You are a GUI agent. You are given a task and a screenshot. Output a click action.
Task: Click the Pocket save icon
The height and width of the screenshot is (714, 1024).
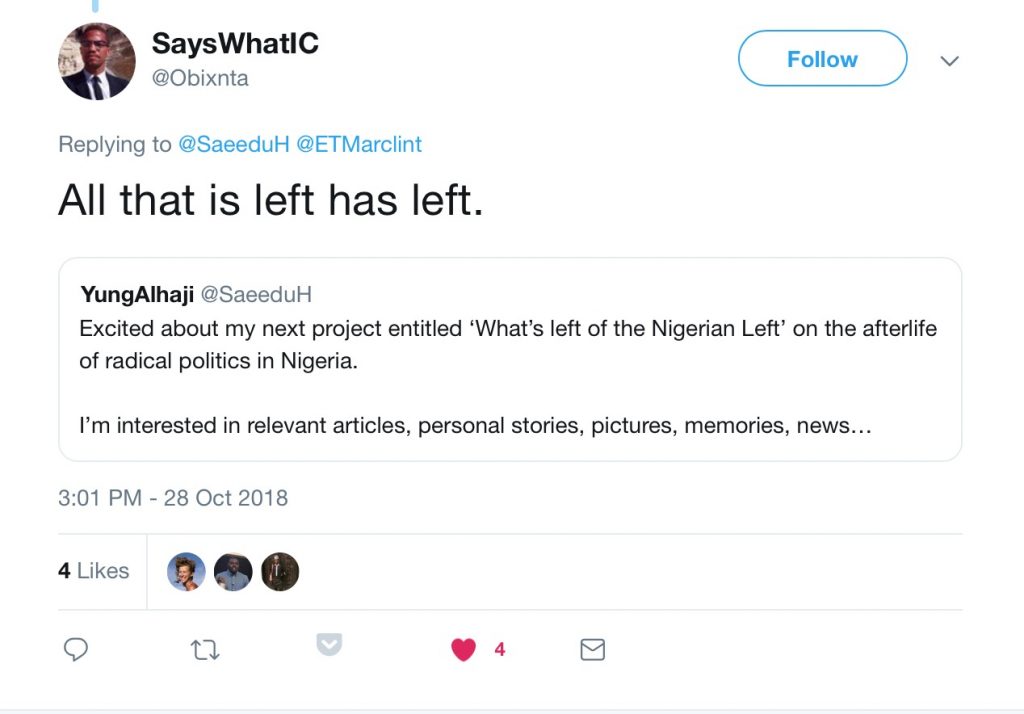[x=329, y=645]
